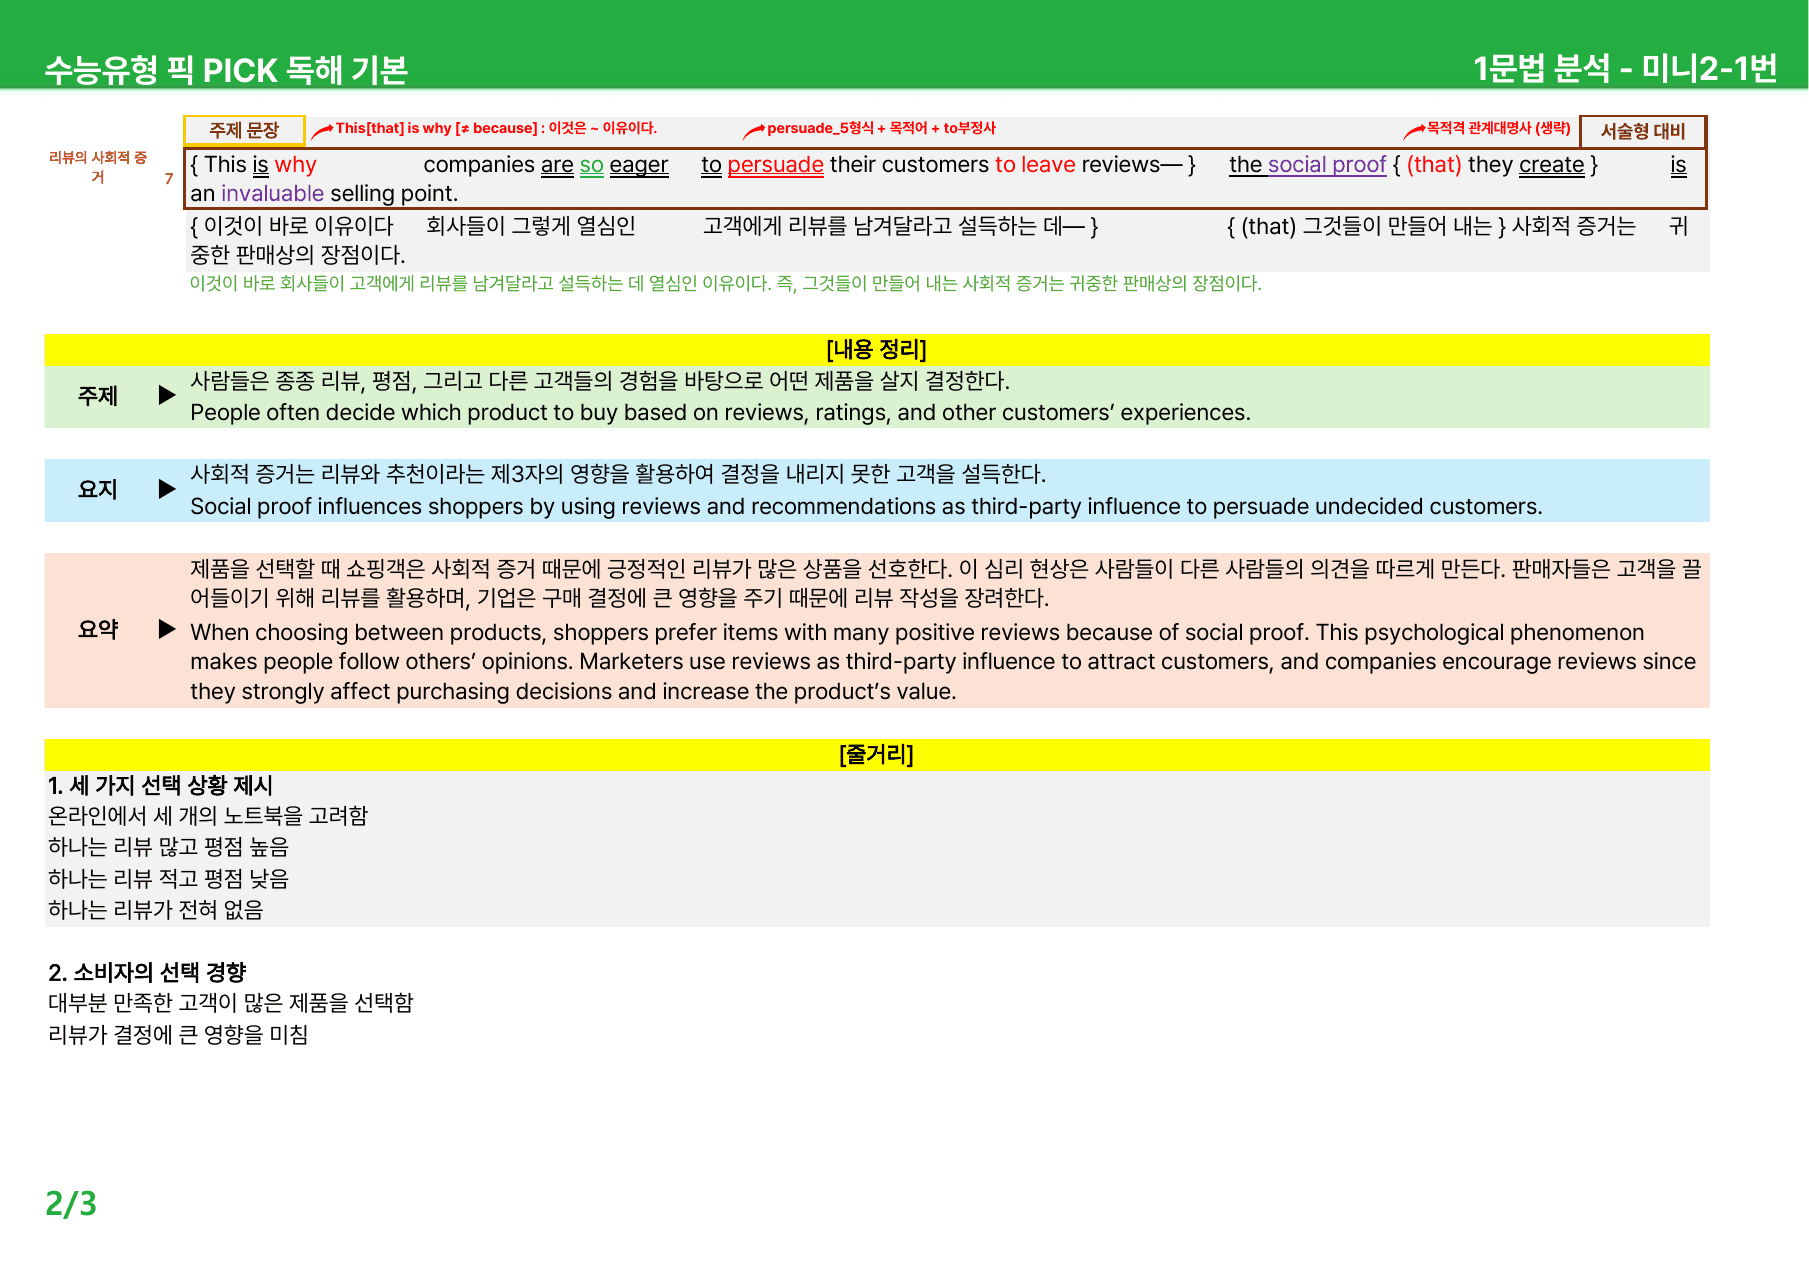
Task: Click the page number 2/3
Action: coord(71,1203)
